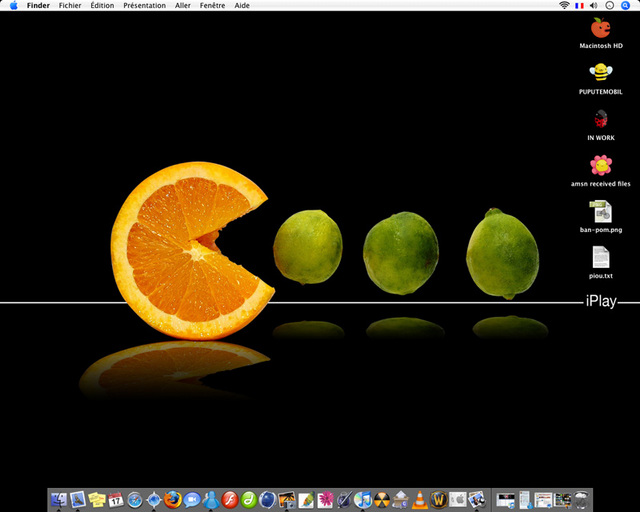
Task: Open iPhoto camera icon in Dock
Action: [287, 499]
